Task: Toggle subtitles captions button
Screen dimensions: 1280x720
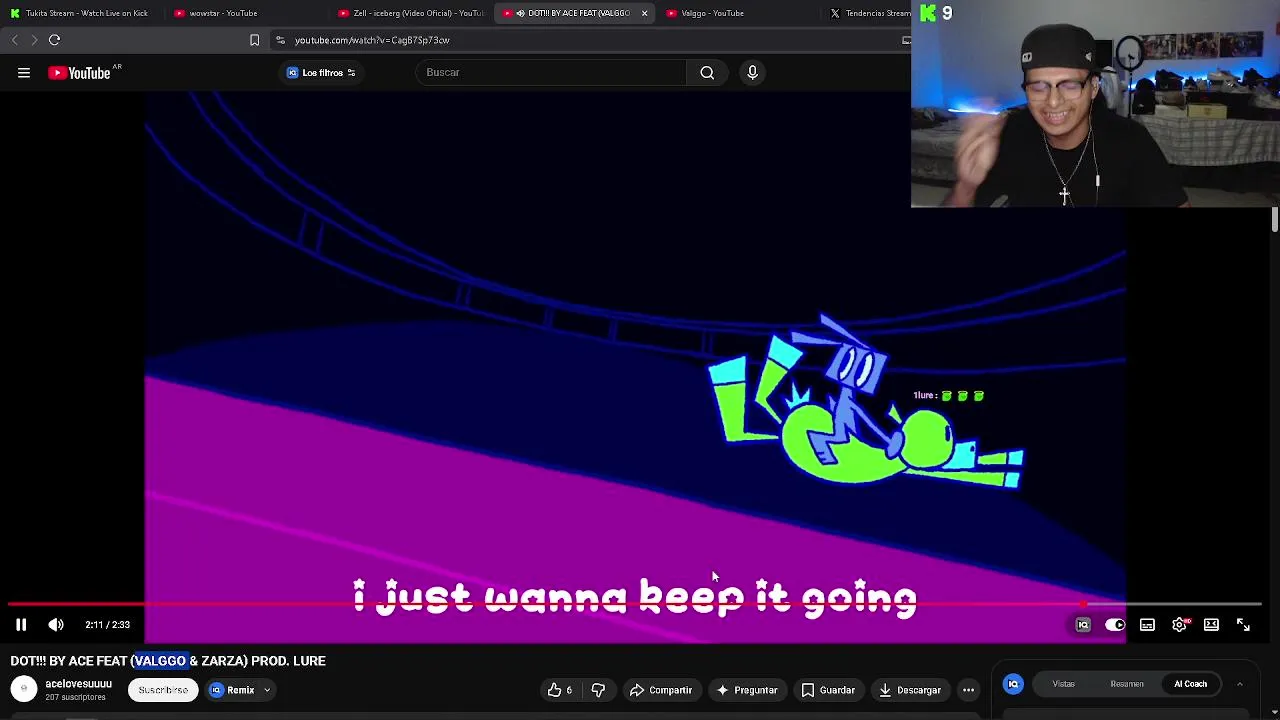Action: pyautogui.click(x=1147, y=625)
